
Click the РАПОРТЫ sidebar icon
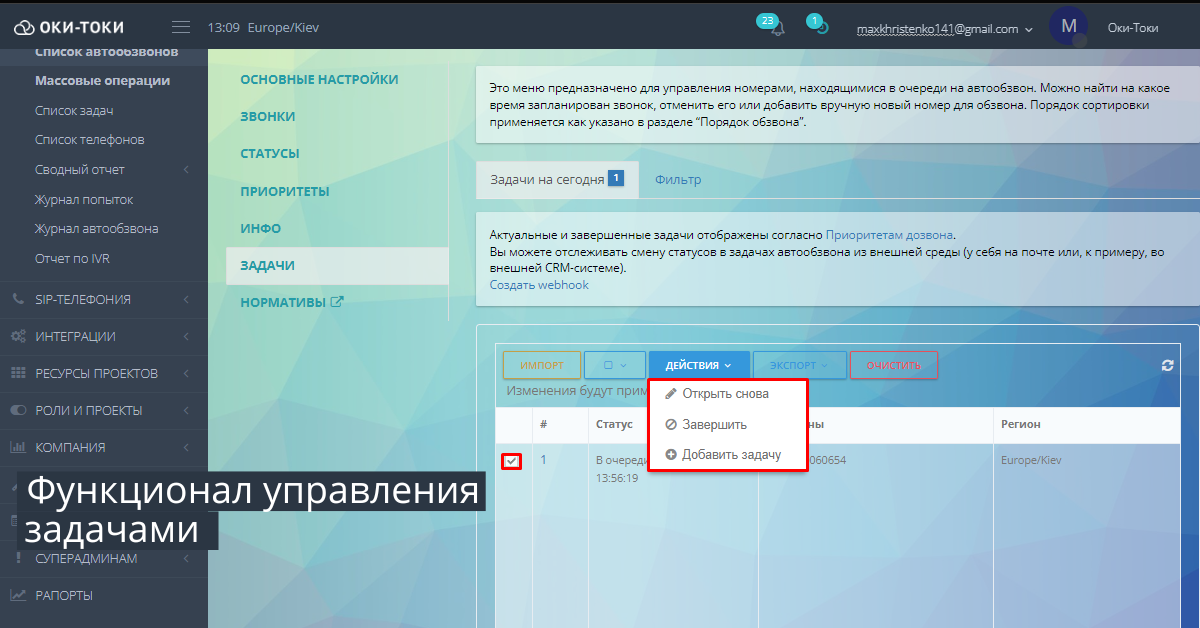pyautogui.click(x=17, y=595)
